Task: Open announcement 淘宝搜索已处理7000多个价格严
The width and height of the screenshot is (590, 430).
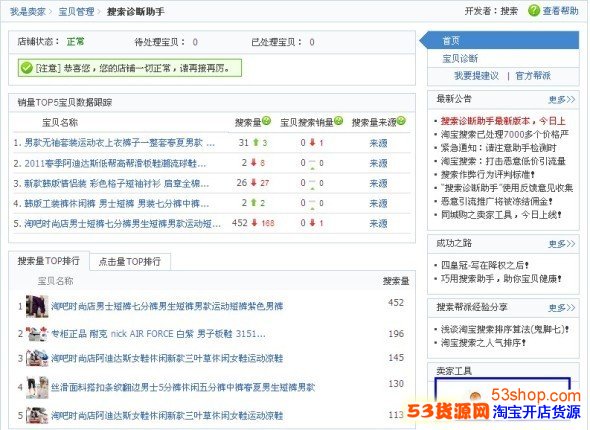Action: pos(505,134)
